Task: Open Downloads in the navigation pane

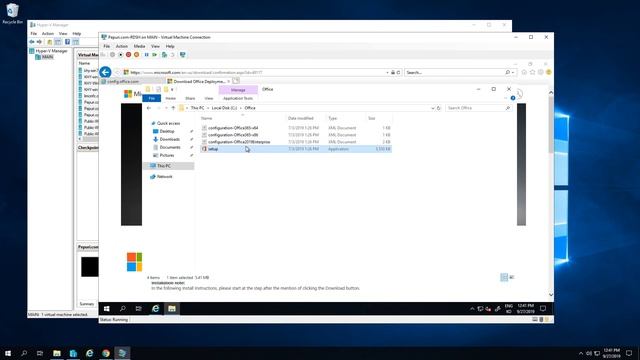Action: [169, 139]
